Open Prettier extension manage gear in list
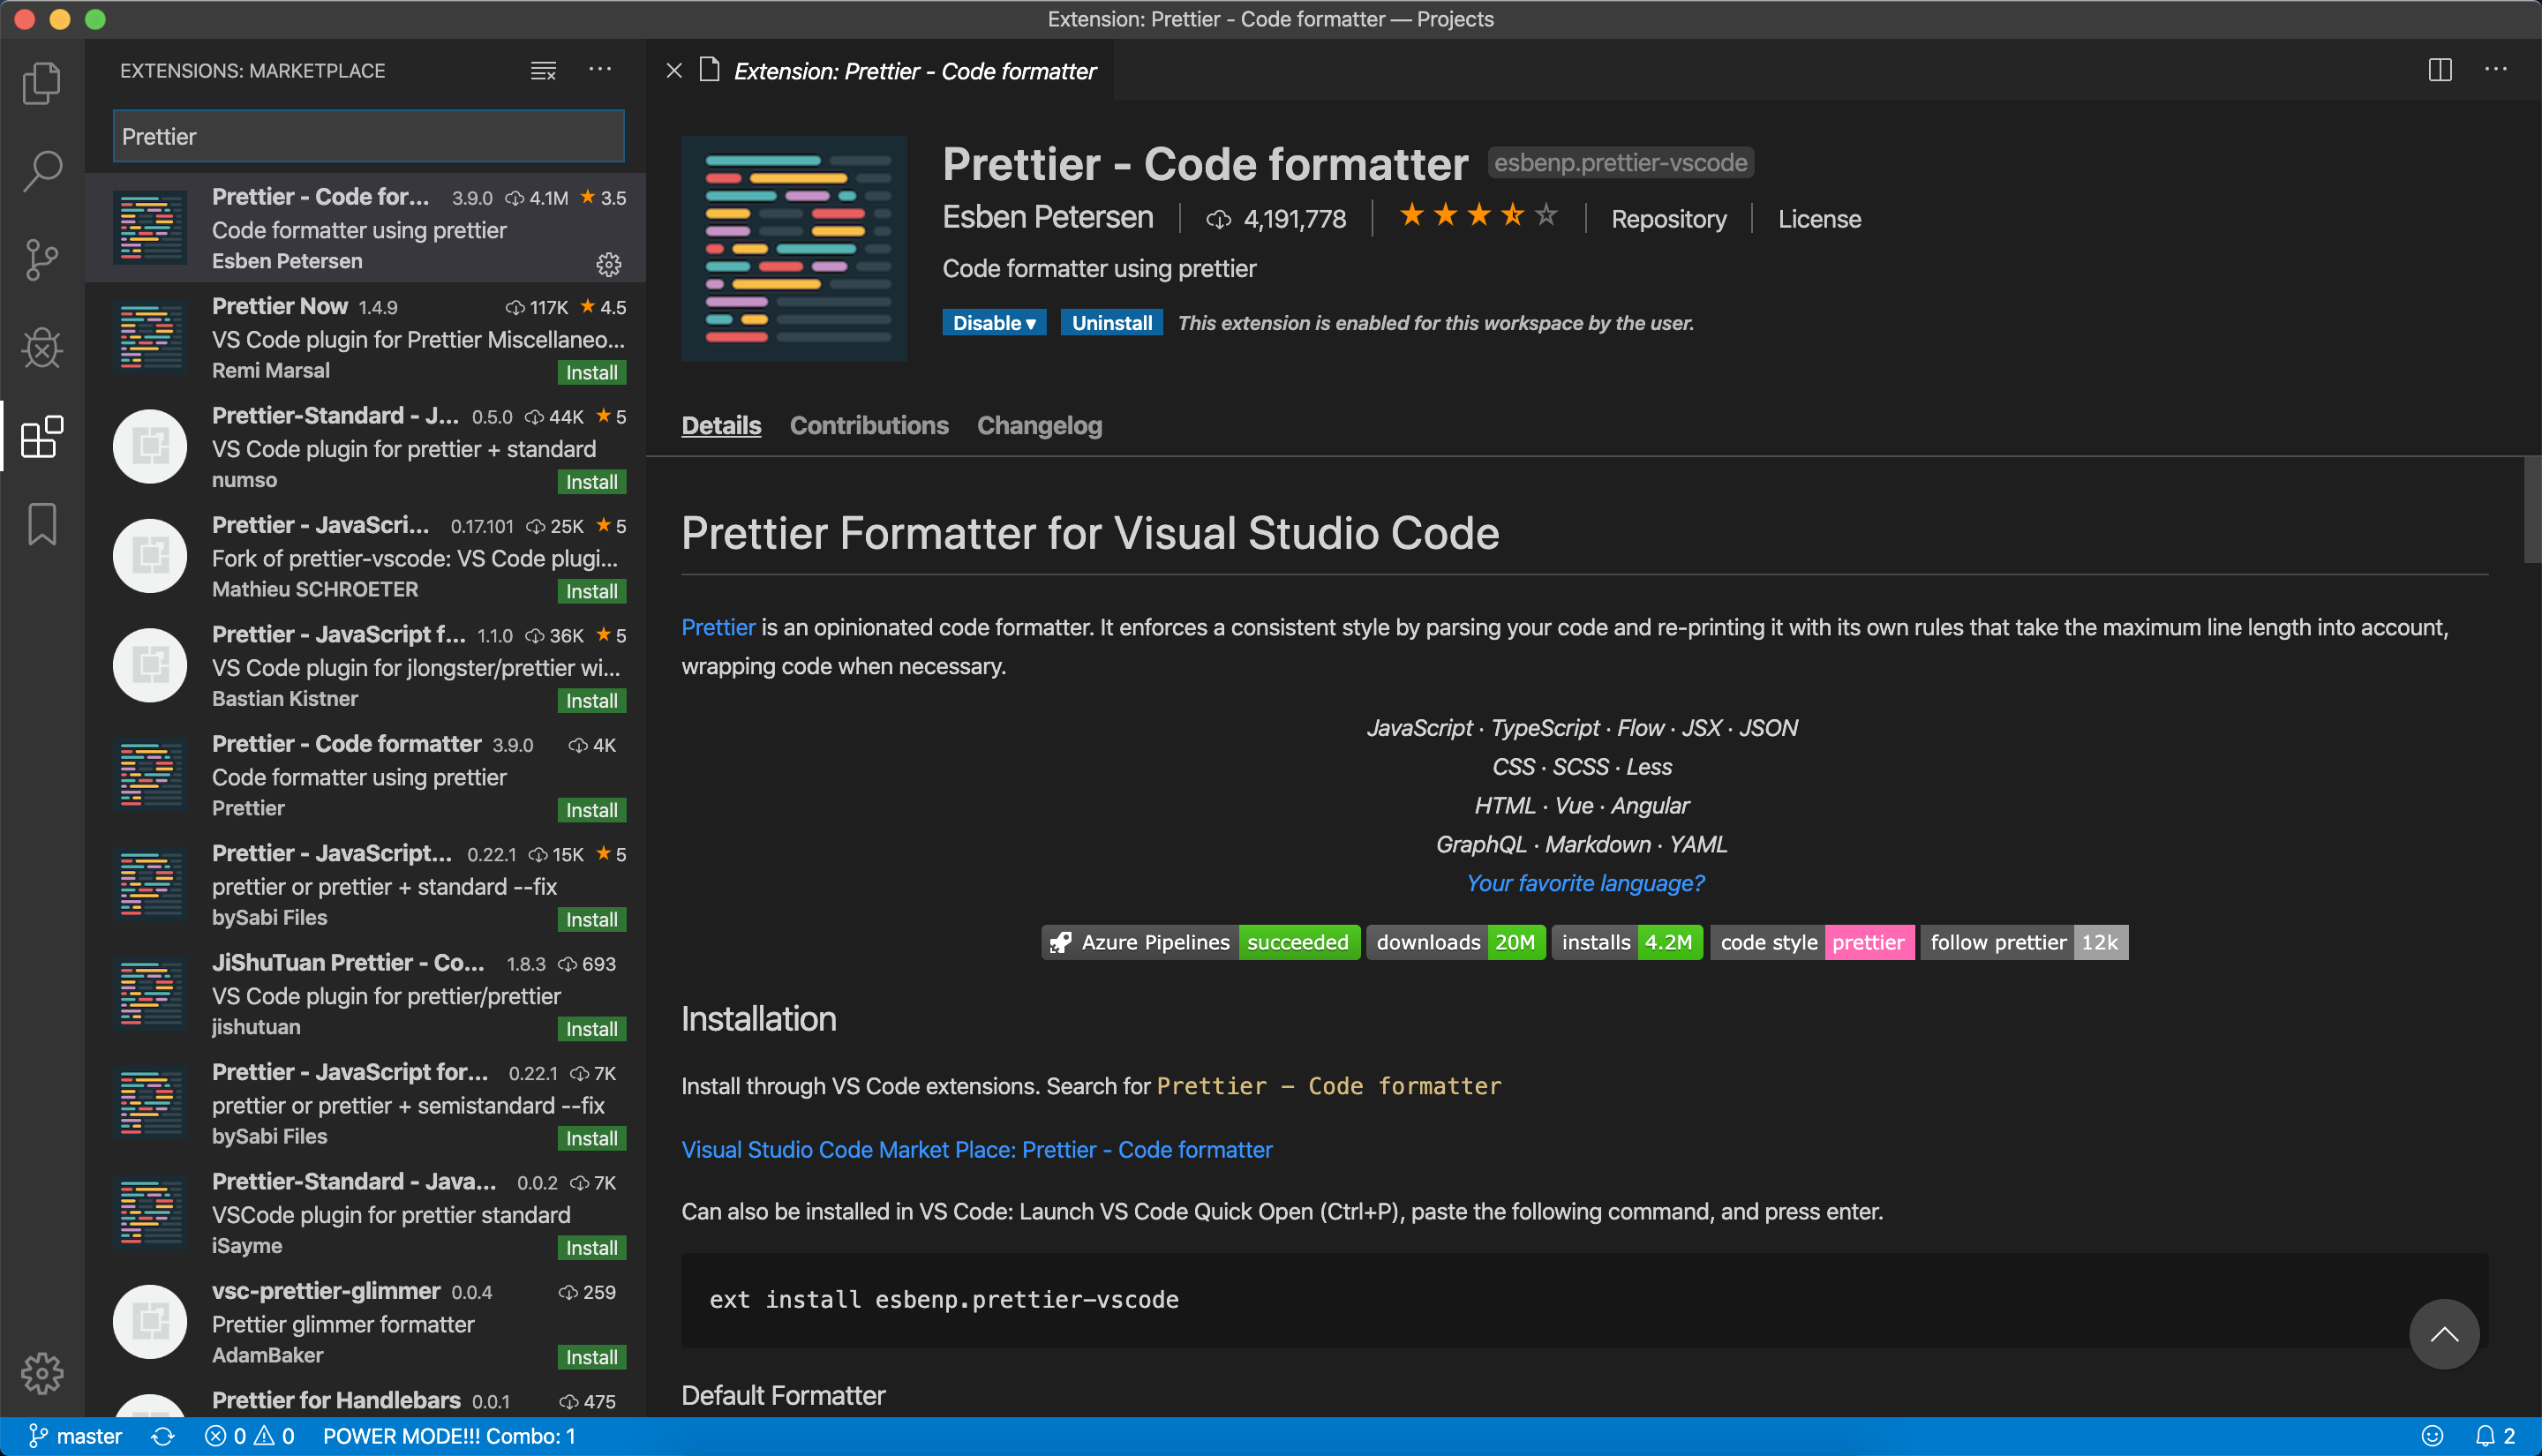 (x=608, y=264)
